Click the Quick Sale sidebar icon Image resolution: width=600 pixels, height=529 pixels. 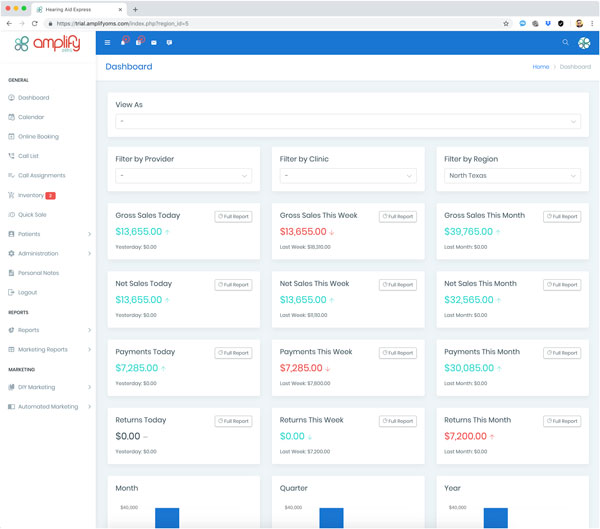coord(11,214)
